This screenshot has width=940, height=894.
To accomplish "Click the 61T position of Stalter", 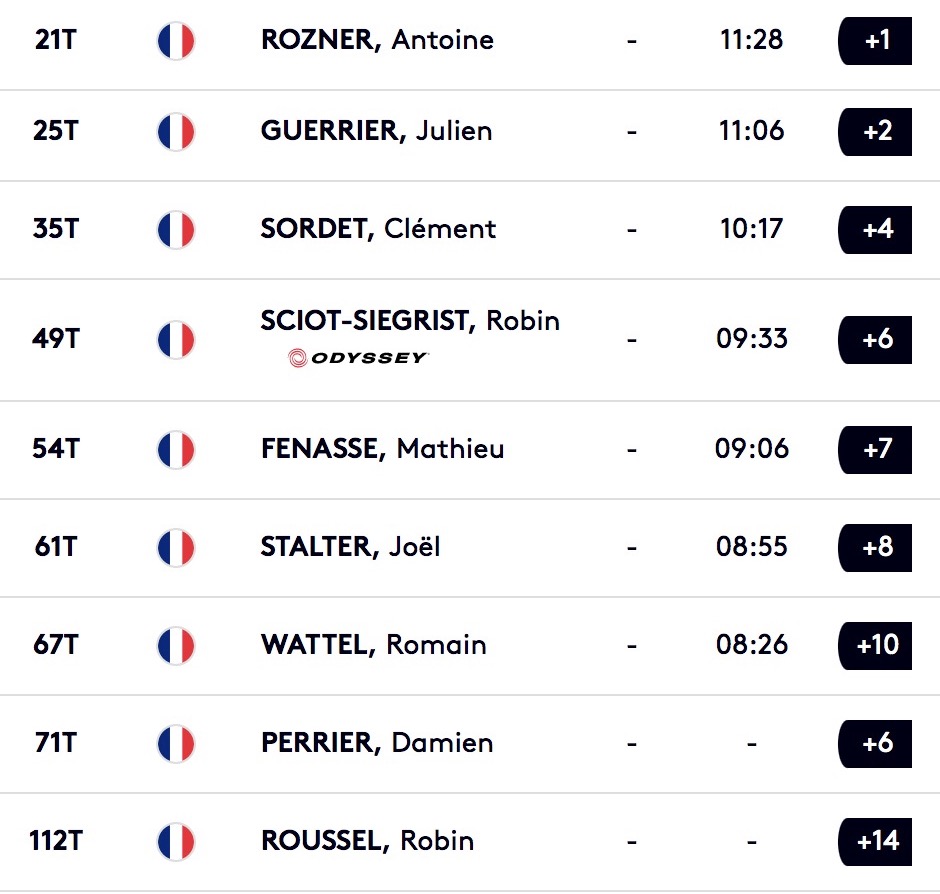I will click(x=56, y=547).
